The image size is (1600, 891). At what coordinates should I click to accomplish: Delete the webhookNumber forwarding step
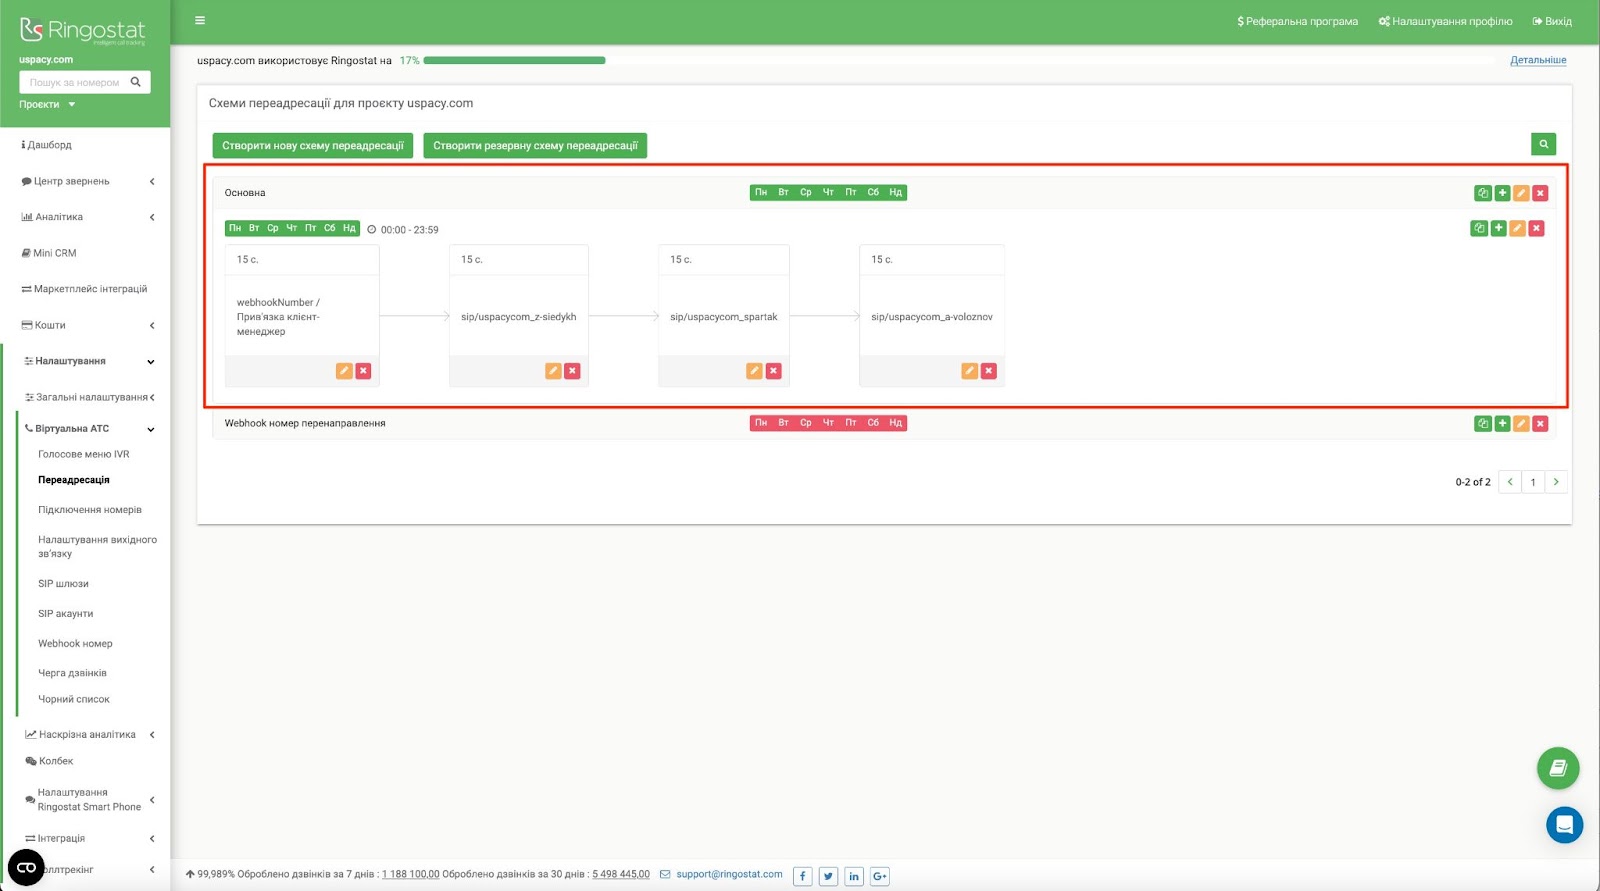(x=363, y=371)
